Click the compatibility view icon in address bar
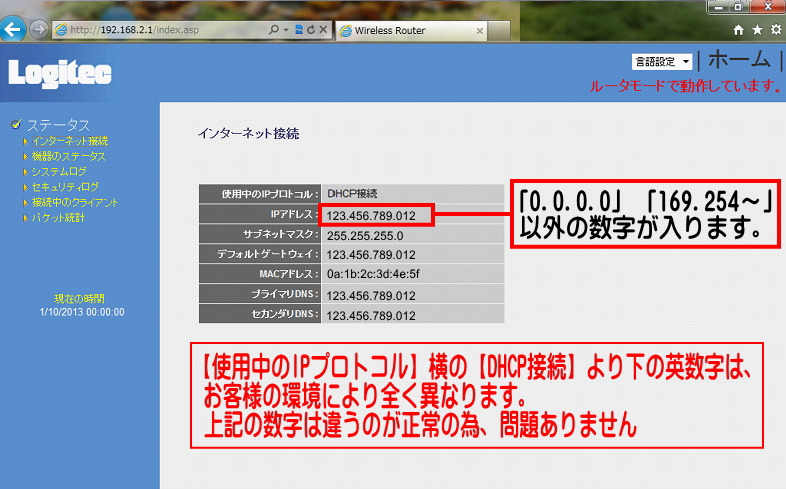Screen dimensions: 786x489 (x=298, y=31)
